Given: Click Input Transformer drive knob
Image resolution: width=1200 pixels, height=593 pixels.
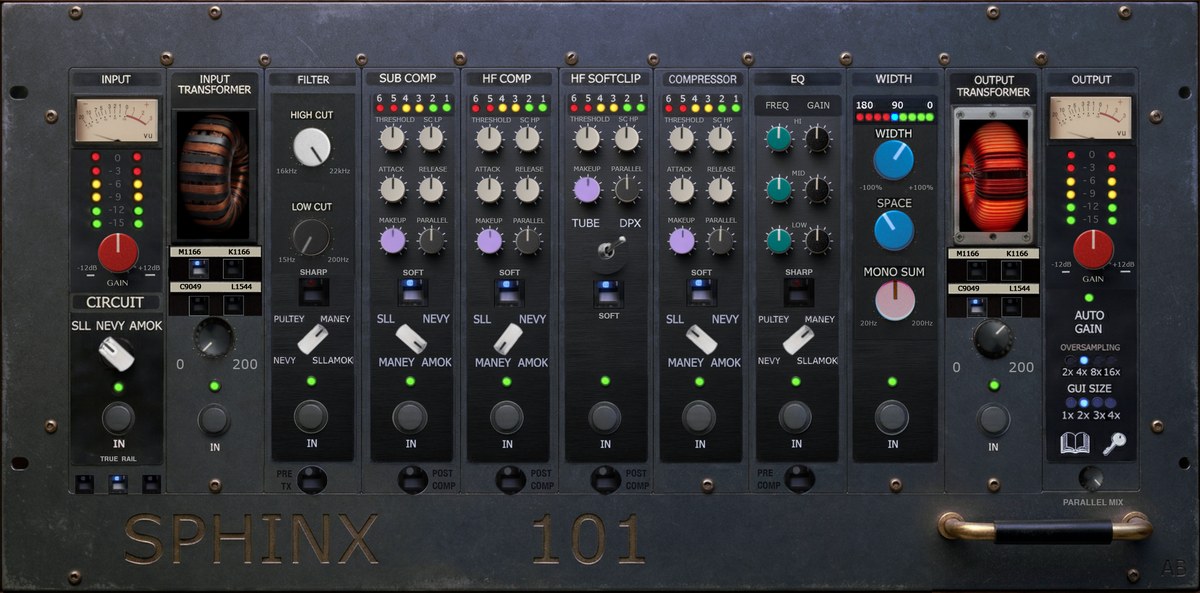Looking at the screenshot, I should [213, 338].
